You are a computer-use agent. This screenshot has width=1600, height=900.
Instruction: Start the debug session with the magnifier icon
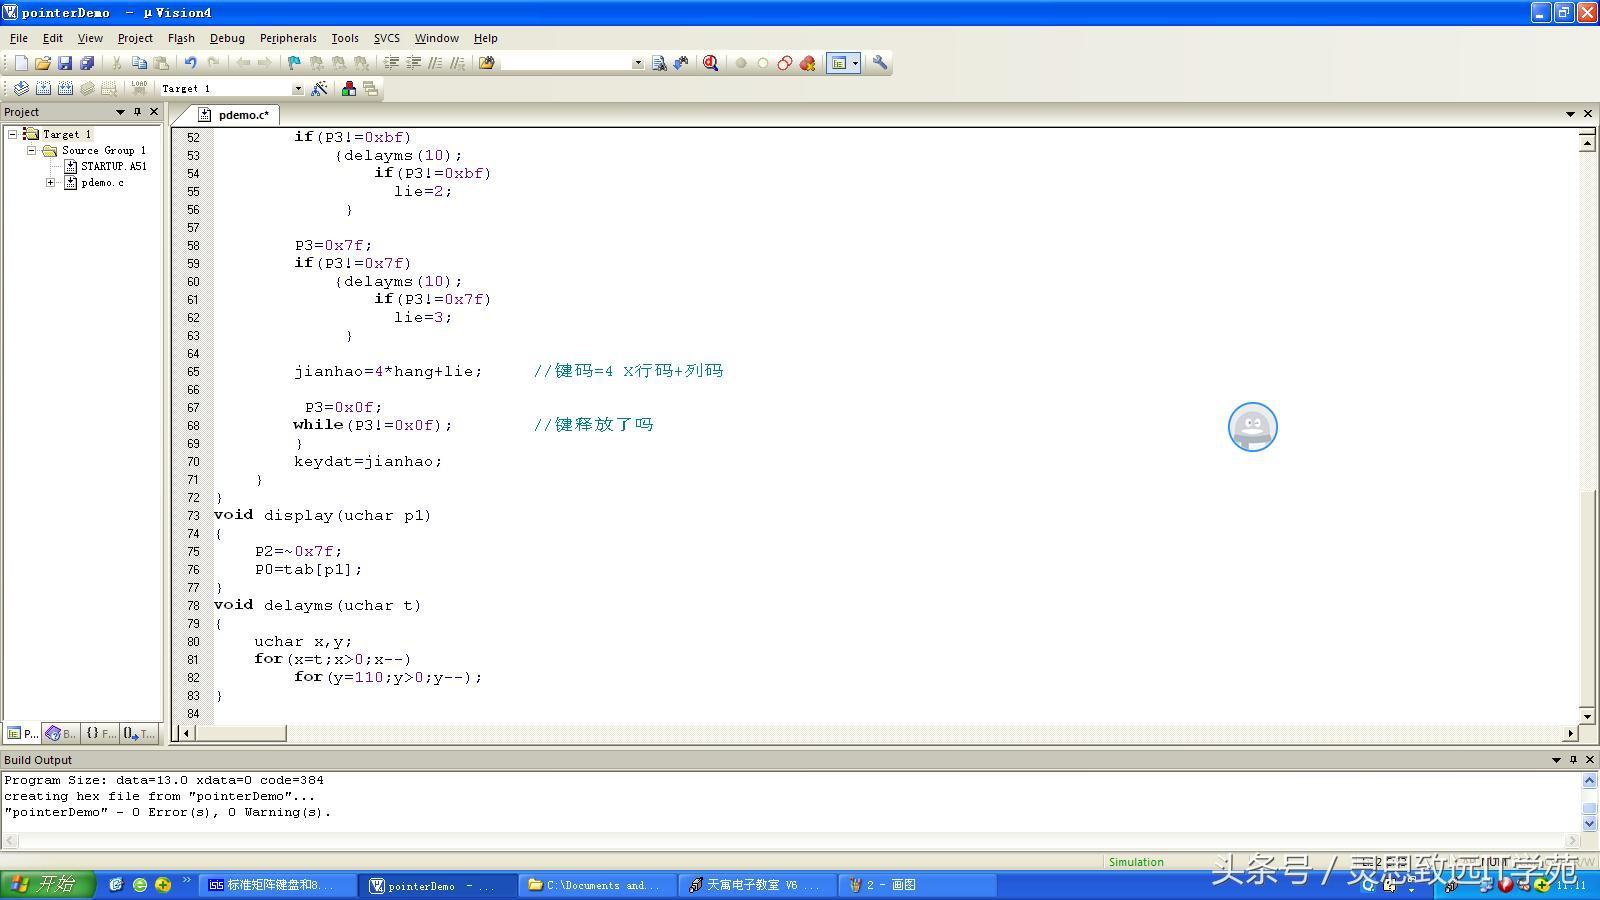click(711, 63)
